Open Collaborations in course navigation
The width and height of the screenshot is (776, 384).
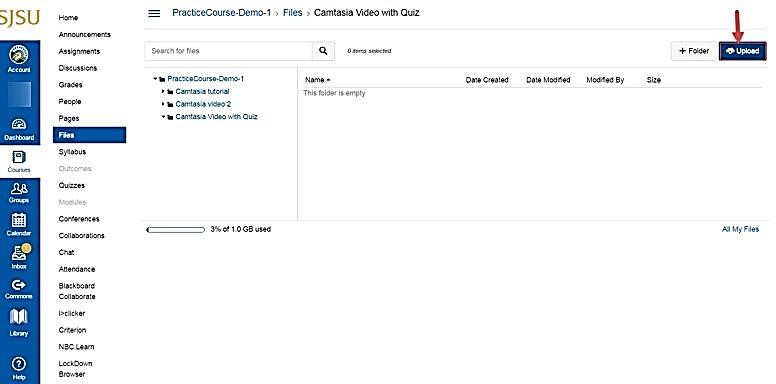point(82,236)
